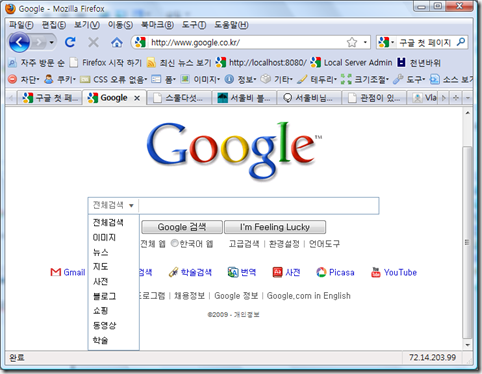Click the Google logo image
The width and height of the screenshot is (482, 374).
(x=233, y=151)
